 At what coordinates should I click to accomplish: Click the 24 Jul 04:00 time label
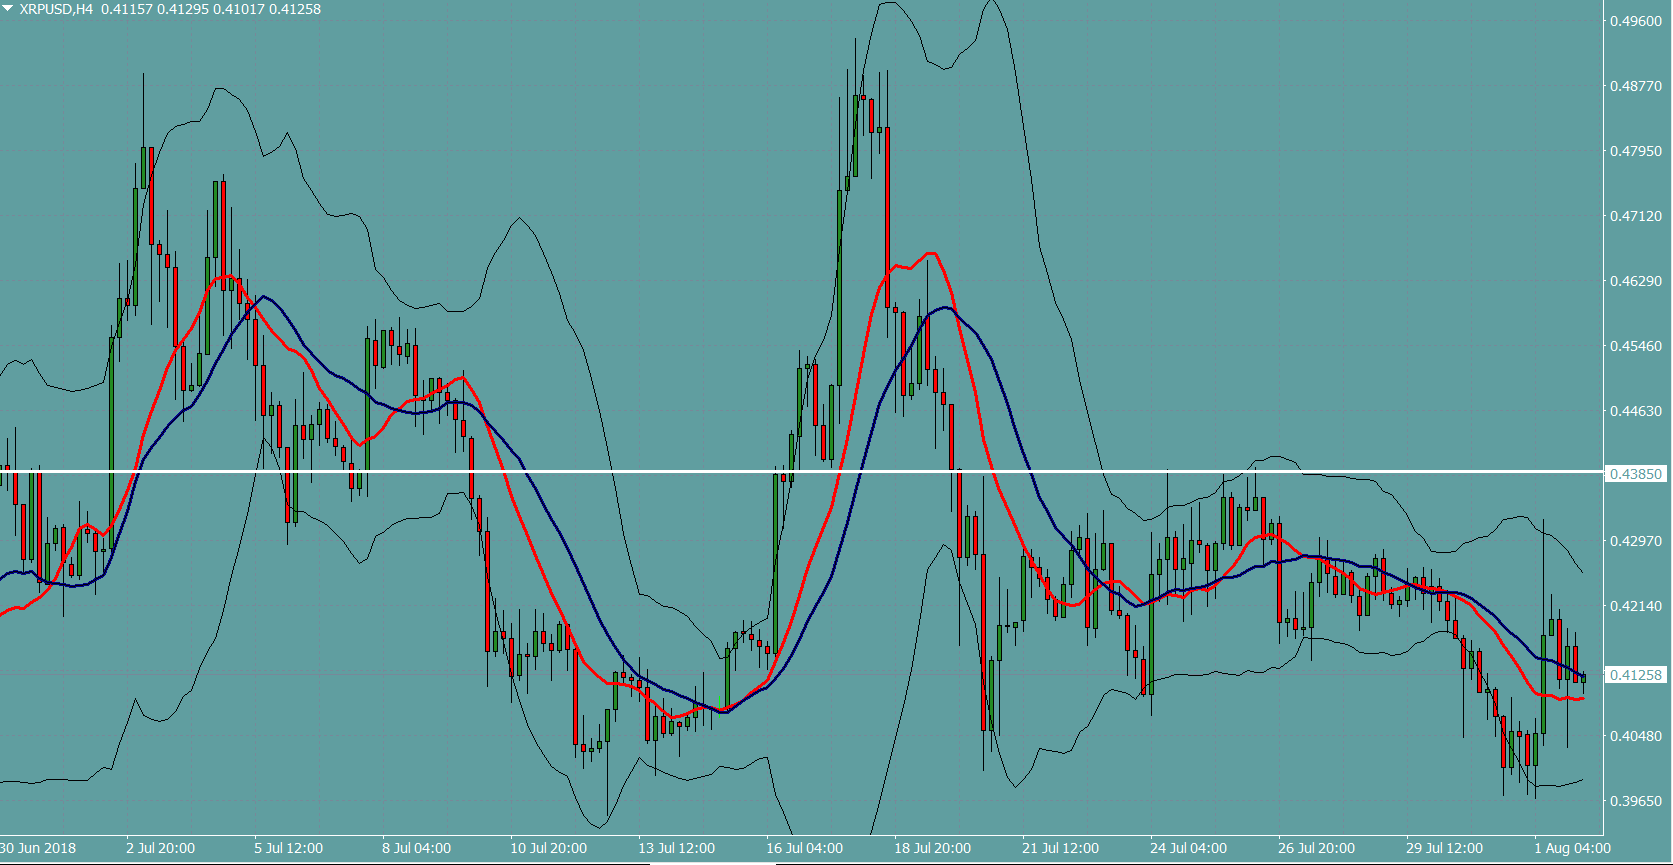(x=1189, y=848)
